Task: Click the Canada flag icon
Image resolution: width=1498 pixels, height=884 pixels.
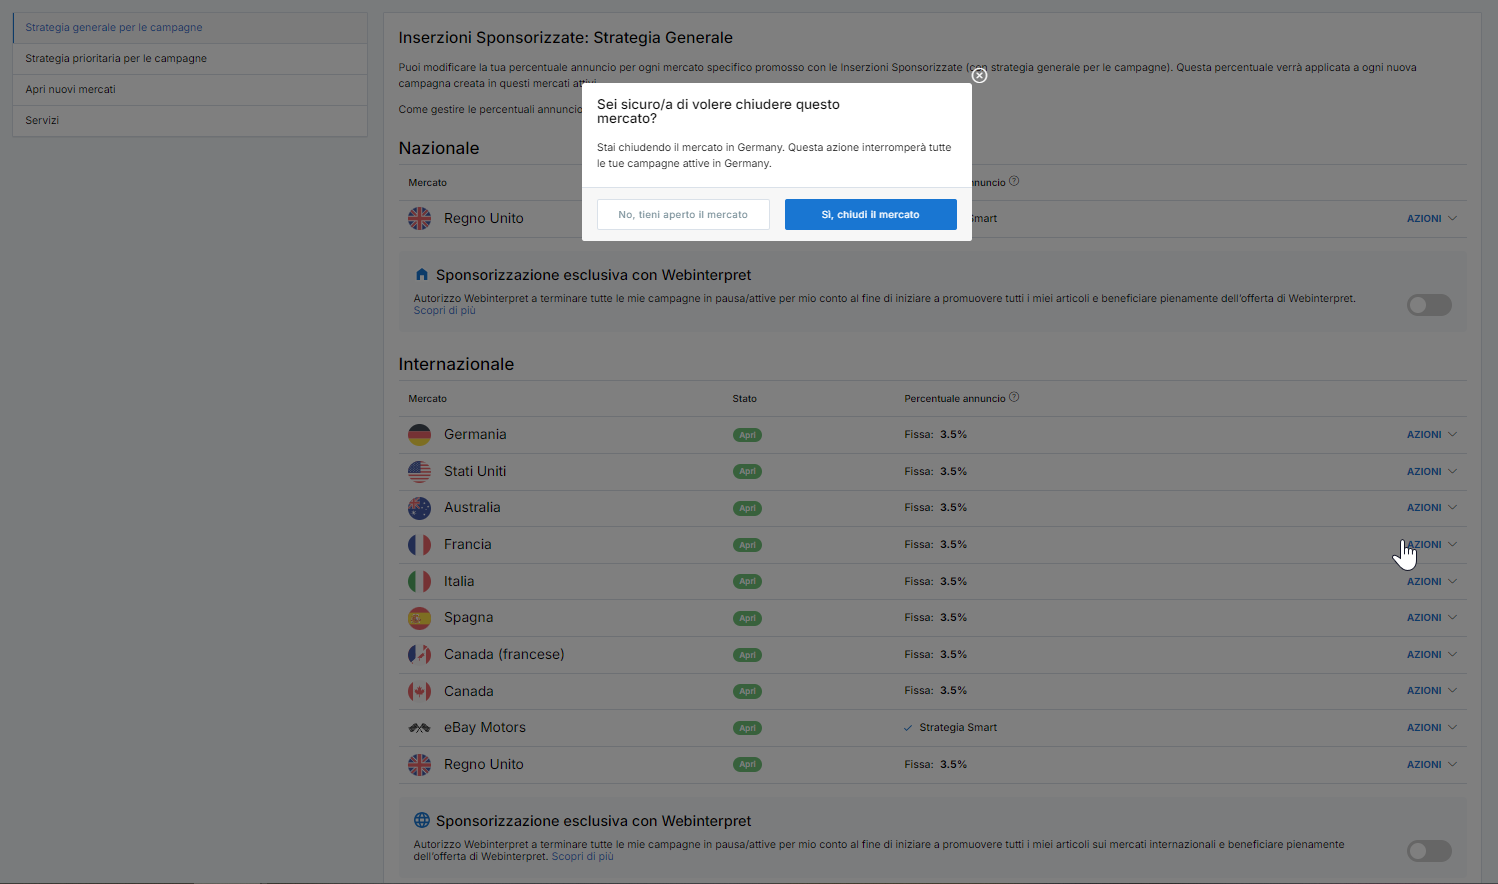Action: 419,691
